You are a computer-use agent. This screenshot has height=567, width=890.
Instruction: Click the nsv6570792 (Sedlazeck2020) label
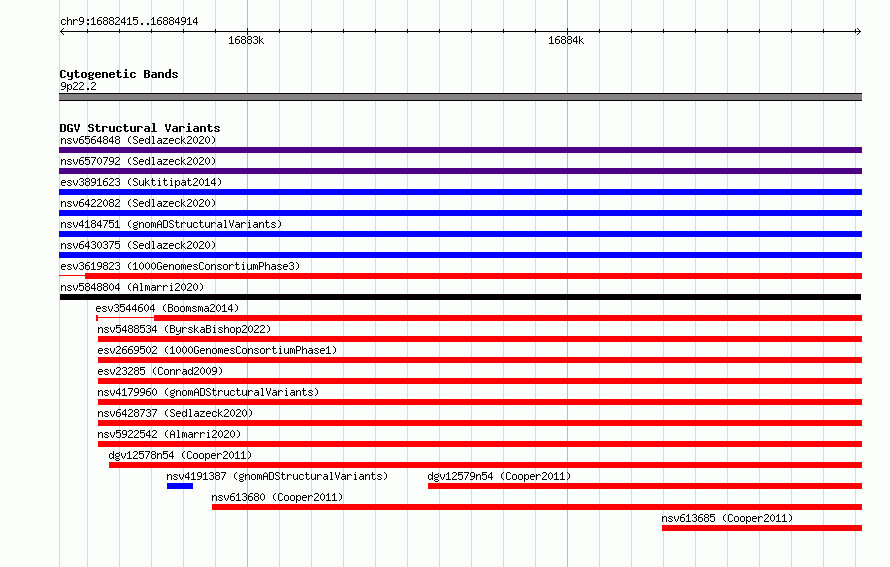(x=138, y=161)
